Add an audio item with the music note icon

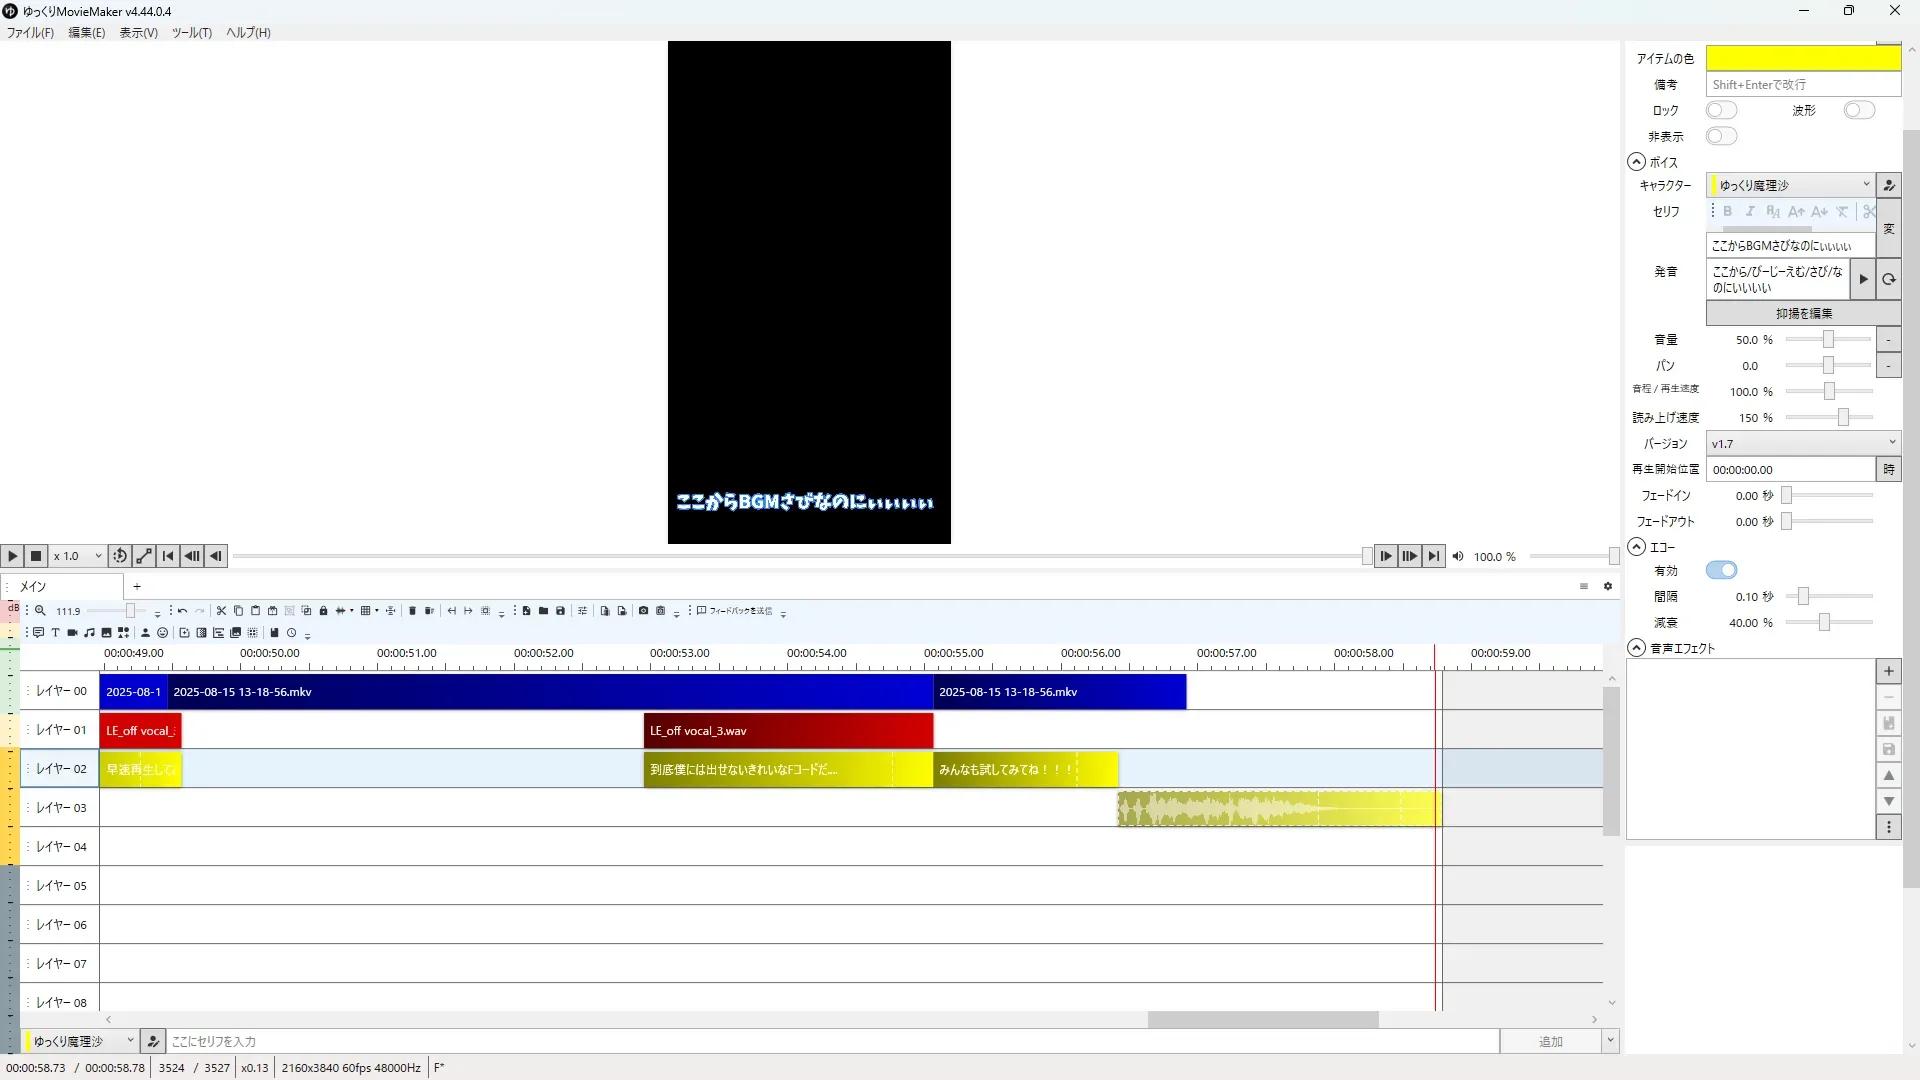pyautogui.click(x=90, y=633)
